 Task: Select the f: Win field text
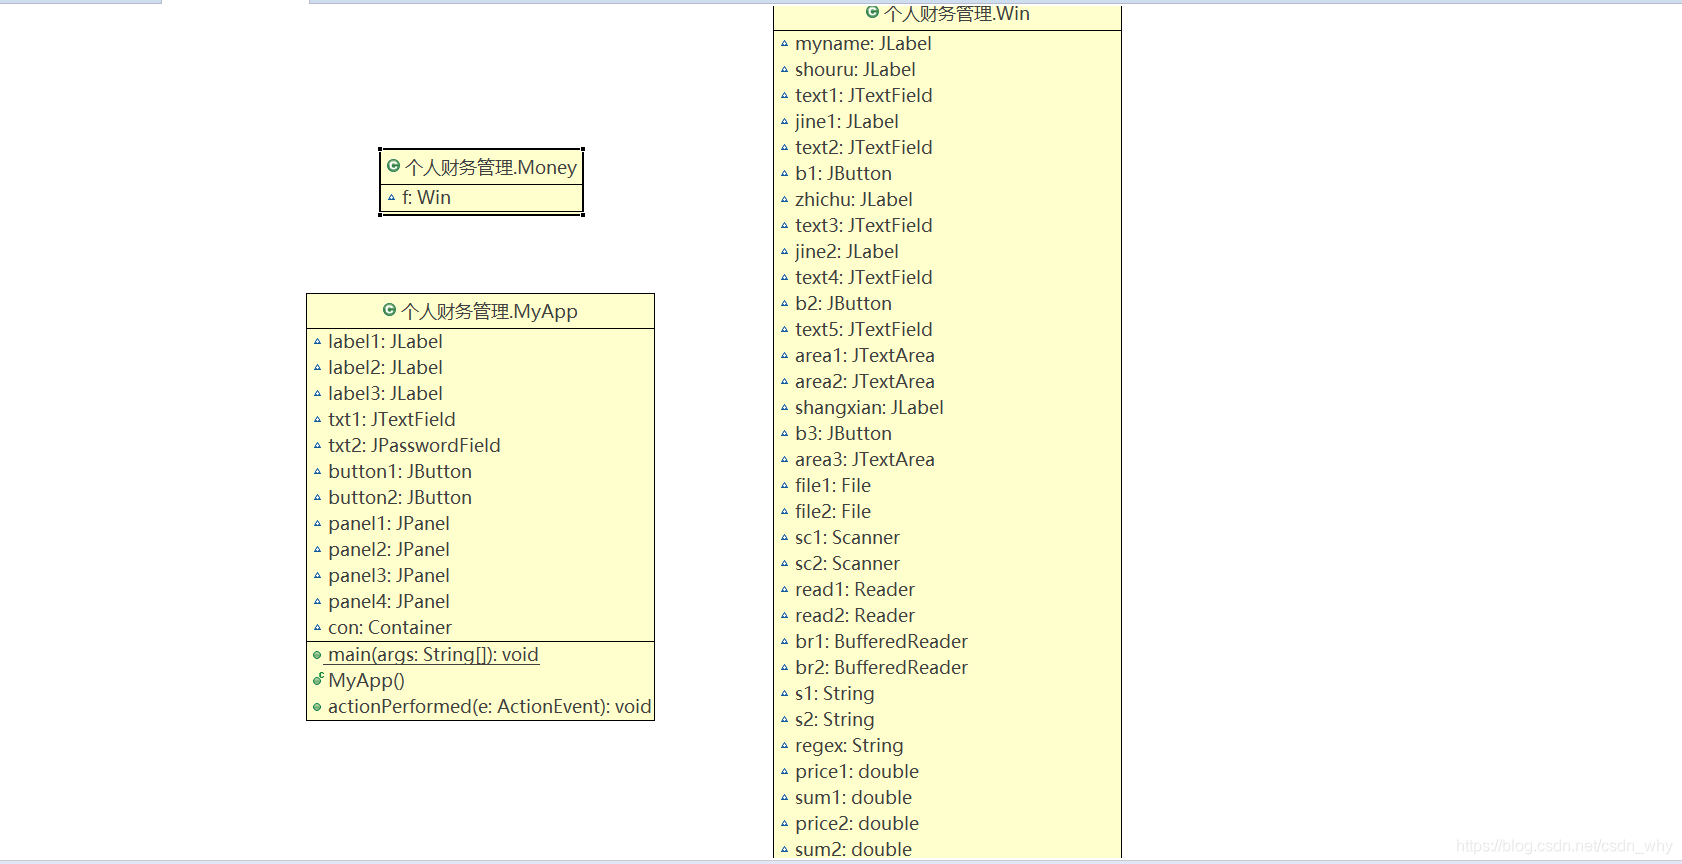[x=426, y=197]
